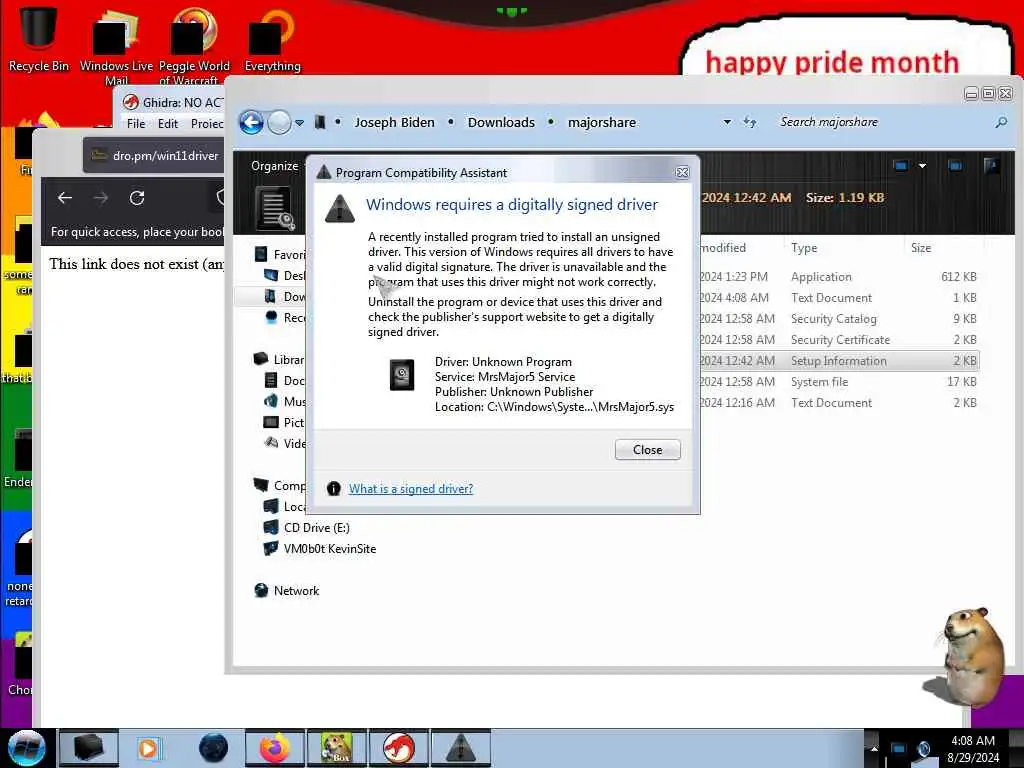Open the media player taskbar icon
The width and height of the screenshot is (1024, 768).
(149, 748)
